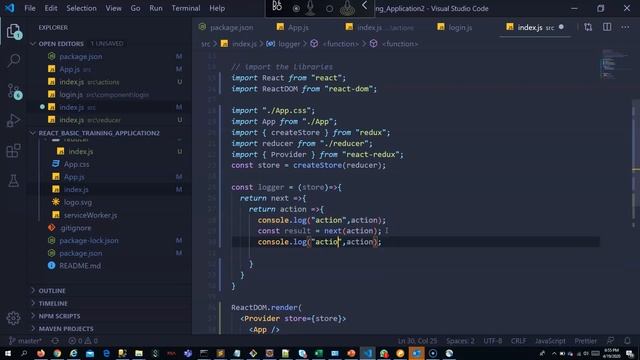Image resolution: width=640 pixels, height=360 pixels.
Task: Click the VS Code logo icon
Action: pyautogui.click(x=9, y=8)
